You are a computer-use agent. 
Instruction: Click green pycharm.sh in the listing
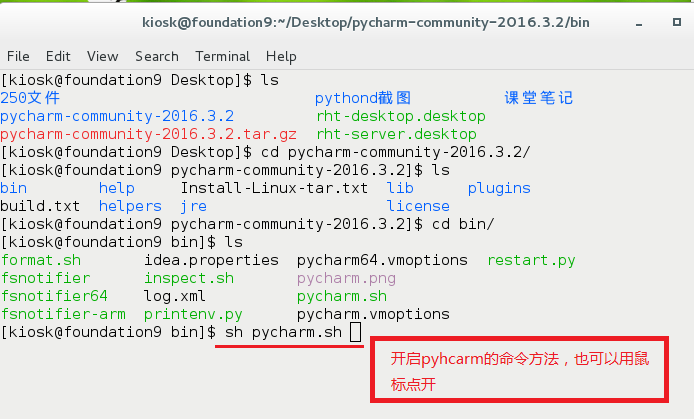(x=342, y=296)
